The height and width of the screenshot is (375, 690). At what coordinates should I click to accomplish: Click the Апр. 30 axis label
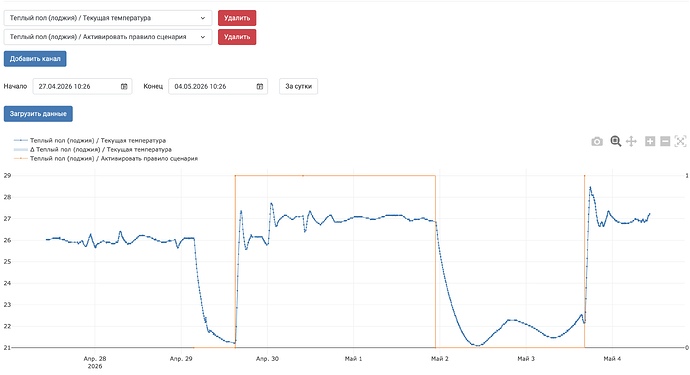point(268,359)
